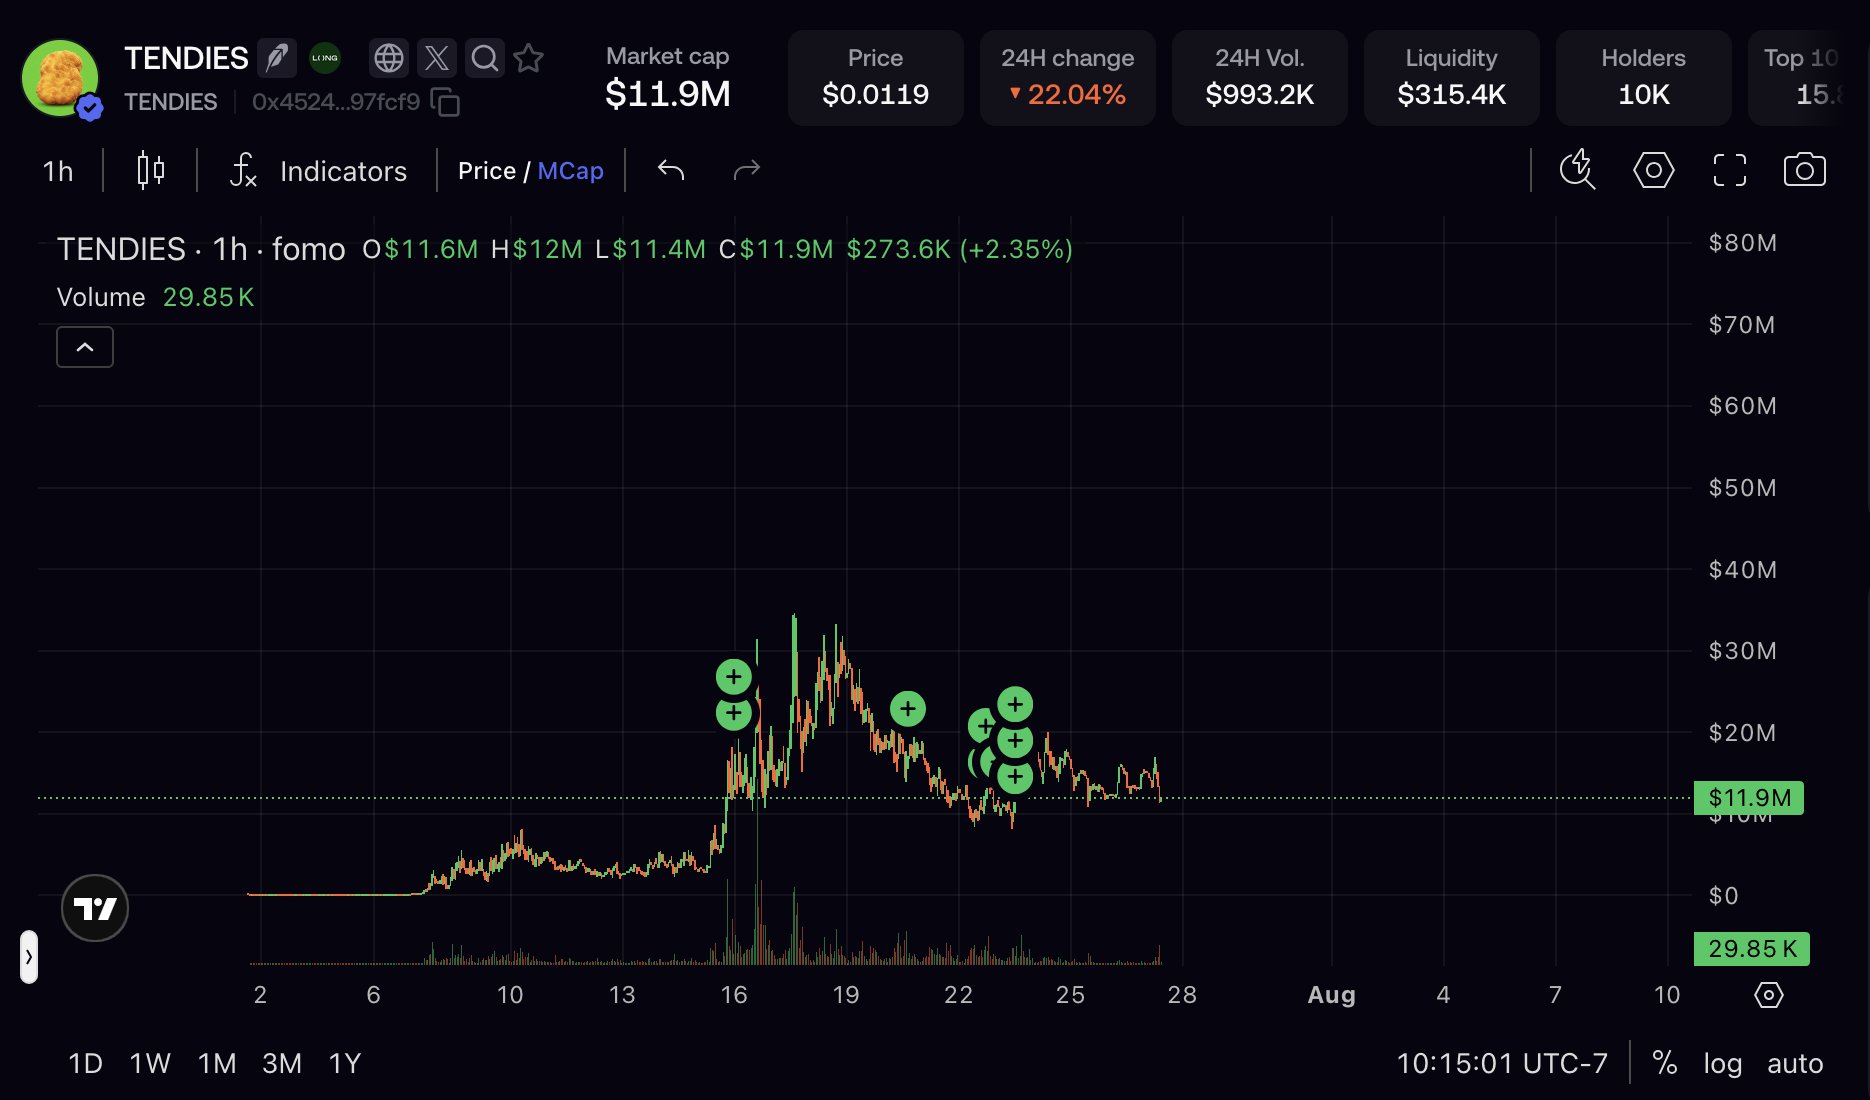Select the 1W date range

point(150,1063)
